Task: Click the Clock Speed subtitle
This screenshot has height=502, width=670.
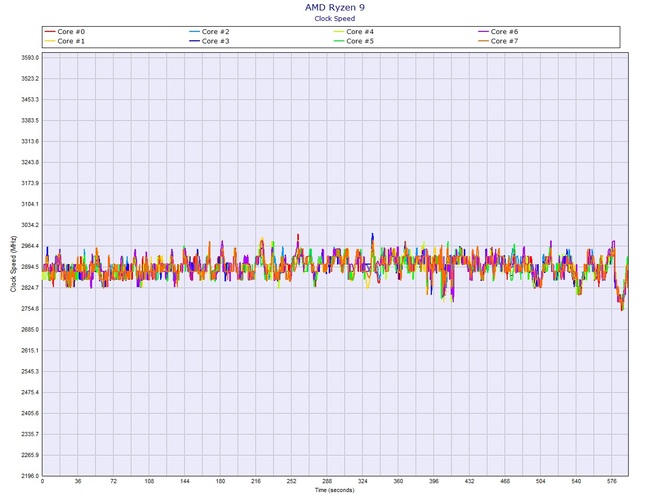Action: click(x=335, y=18)
